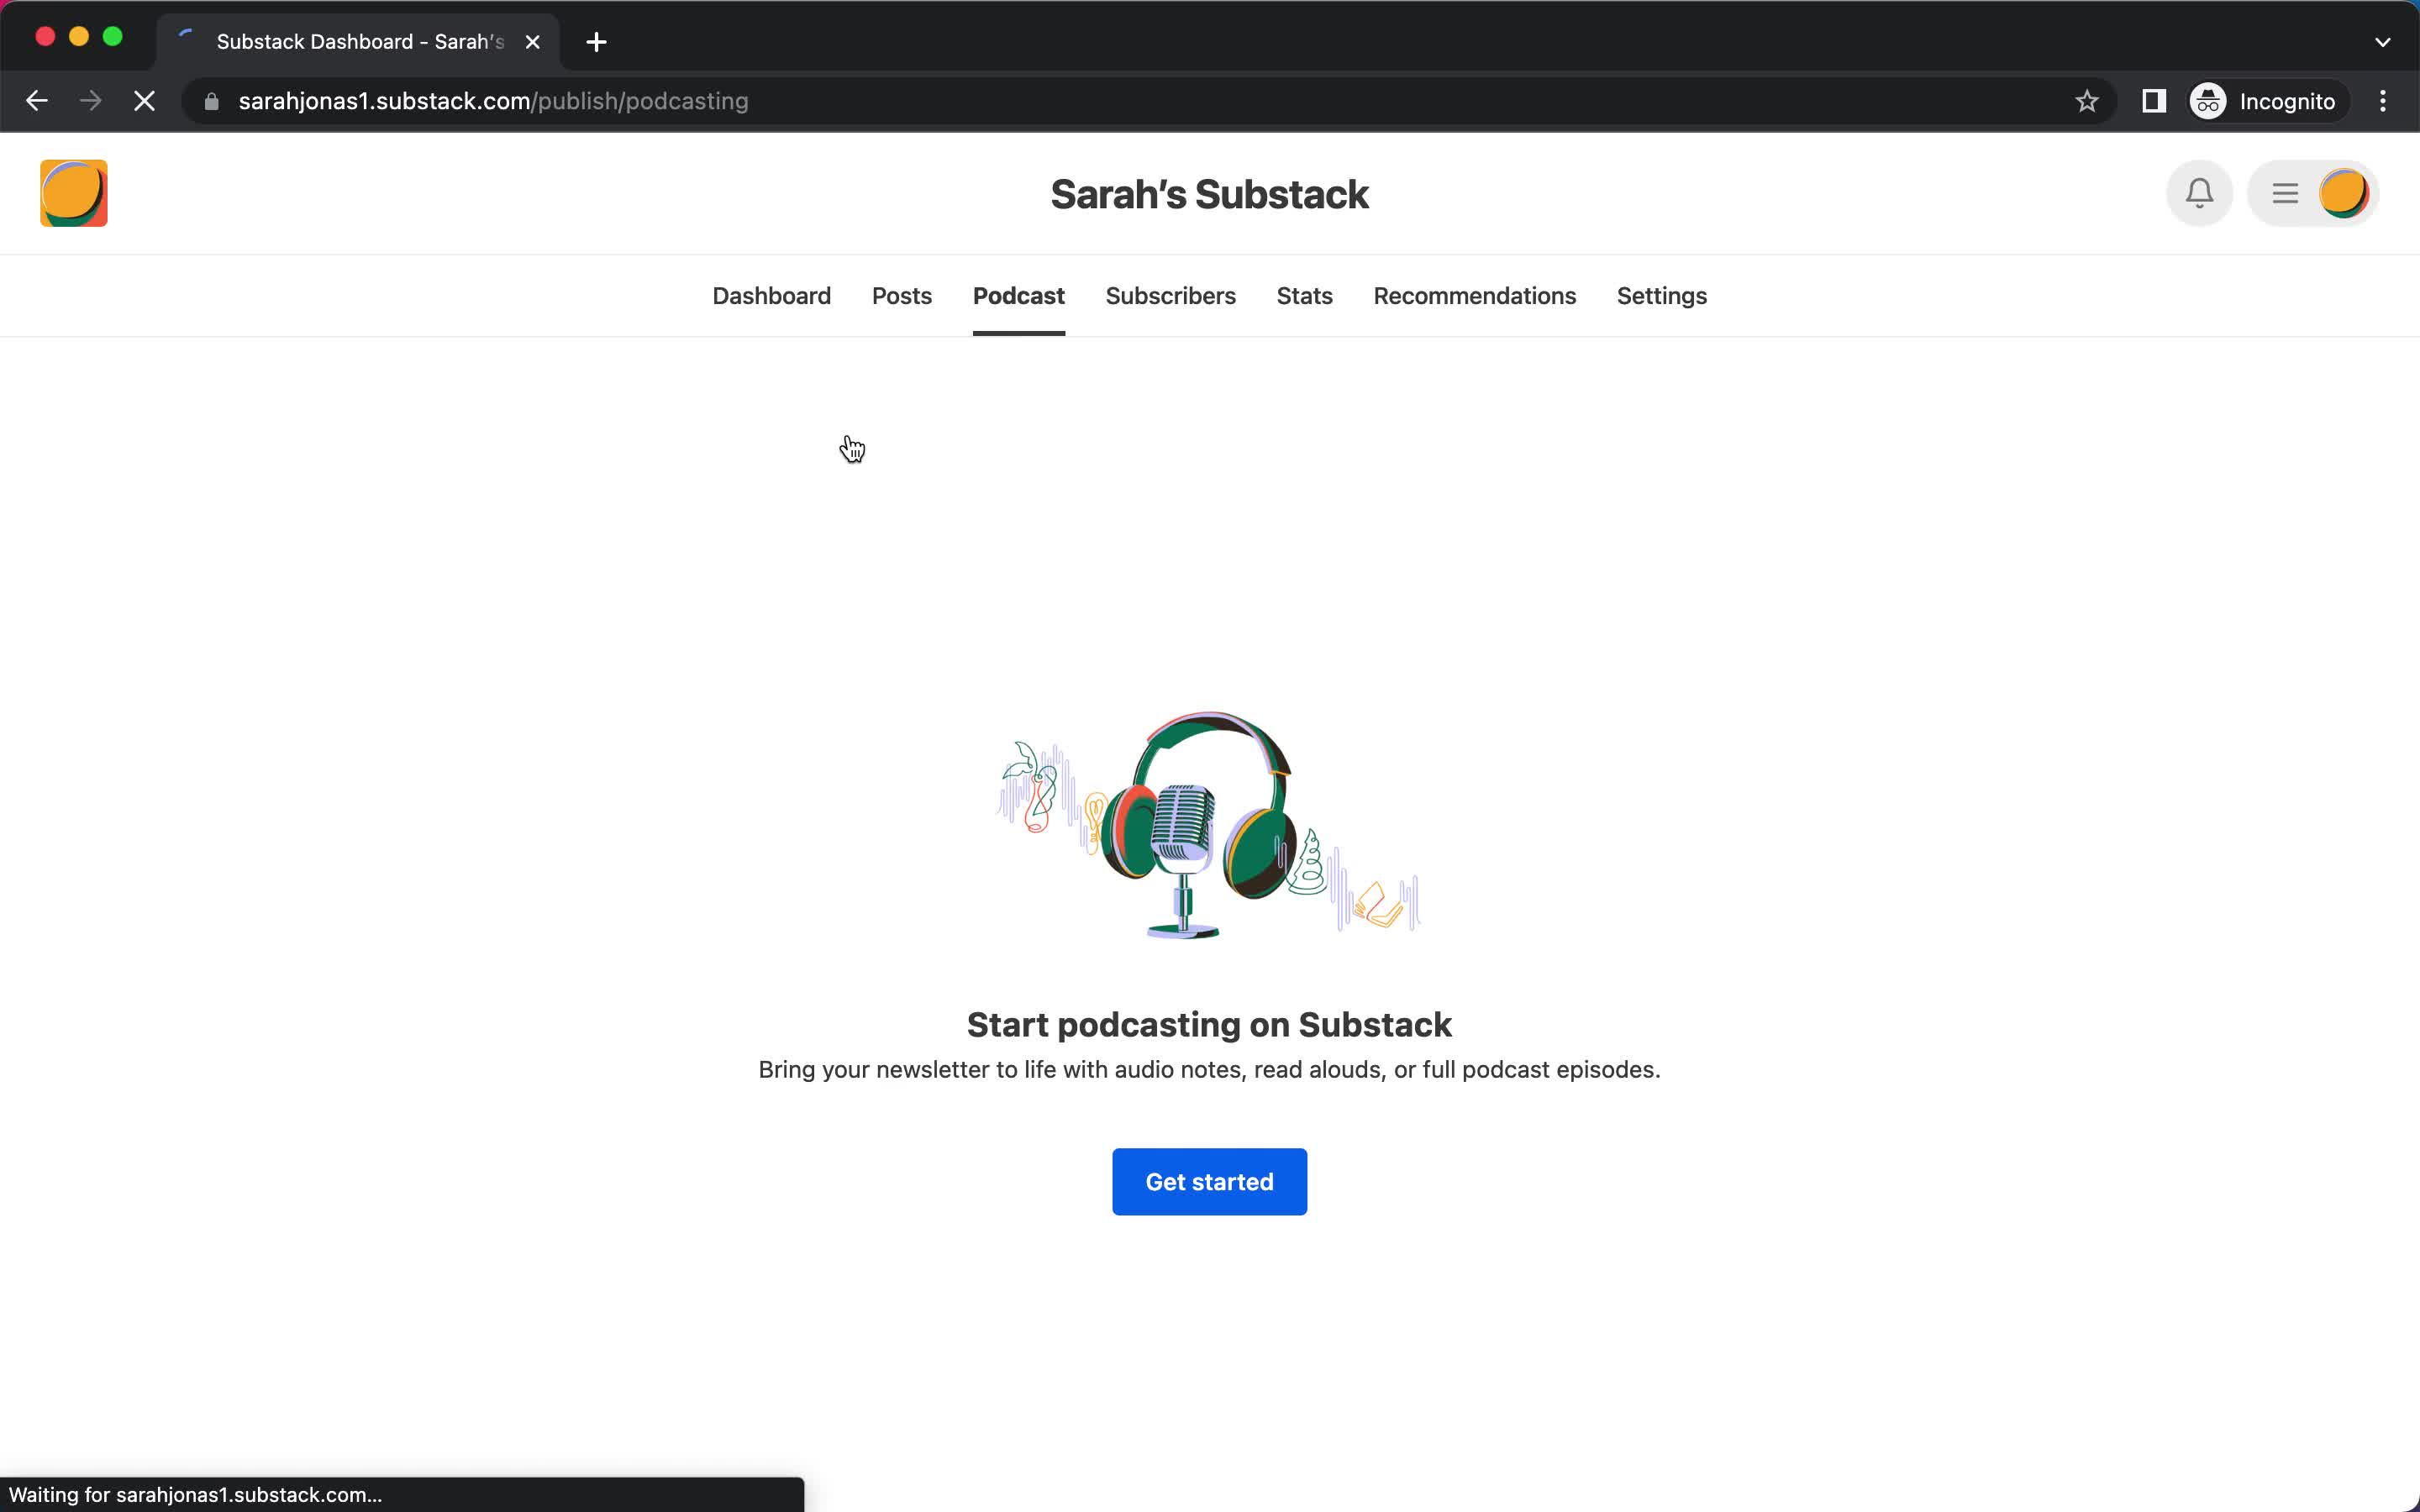Image resolution: width=2420 pixels, height=1512 pixels.
Task: Open the Recommendations tab
Action: click(1475, 296)
